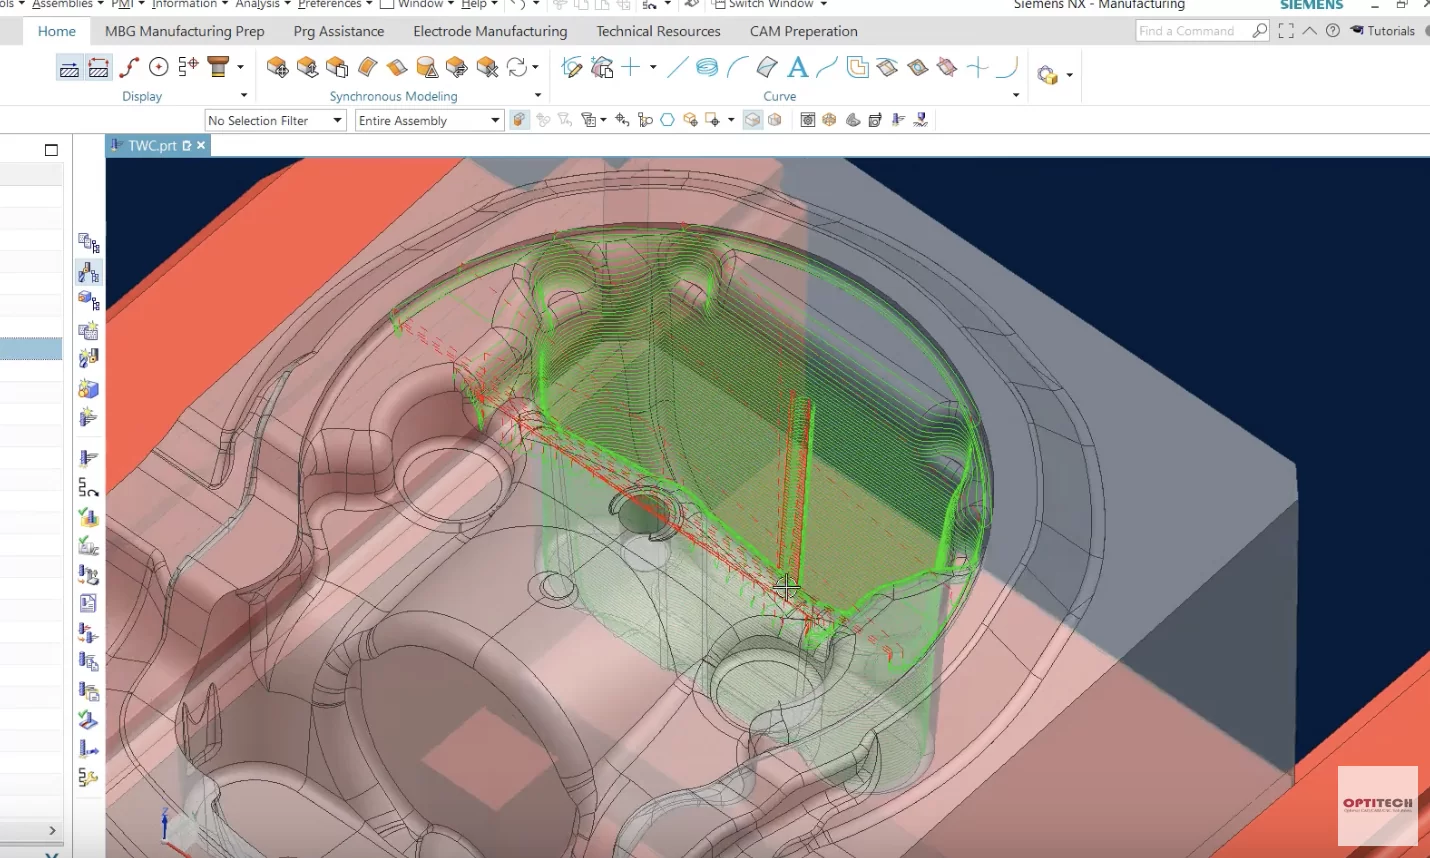Select the Text curve tool icon
This screenshot has width=1430, height=858.
(797, 67)
